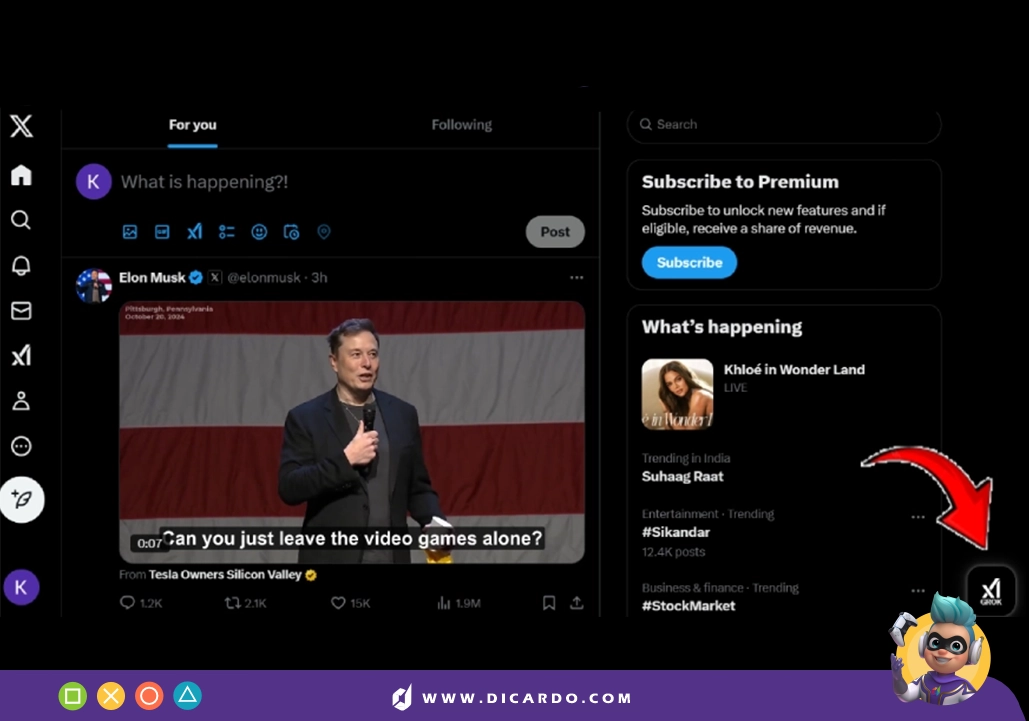Bookmark the Elon Musk post
This screenshot has width=1029, height=721.
tap(549, 603)
